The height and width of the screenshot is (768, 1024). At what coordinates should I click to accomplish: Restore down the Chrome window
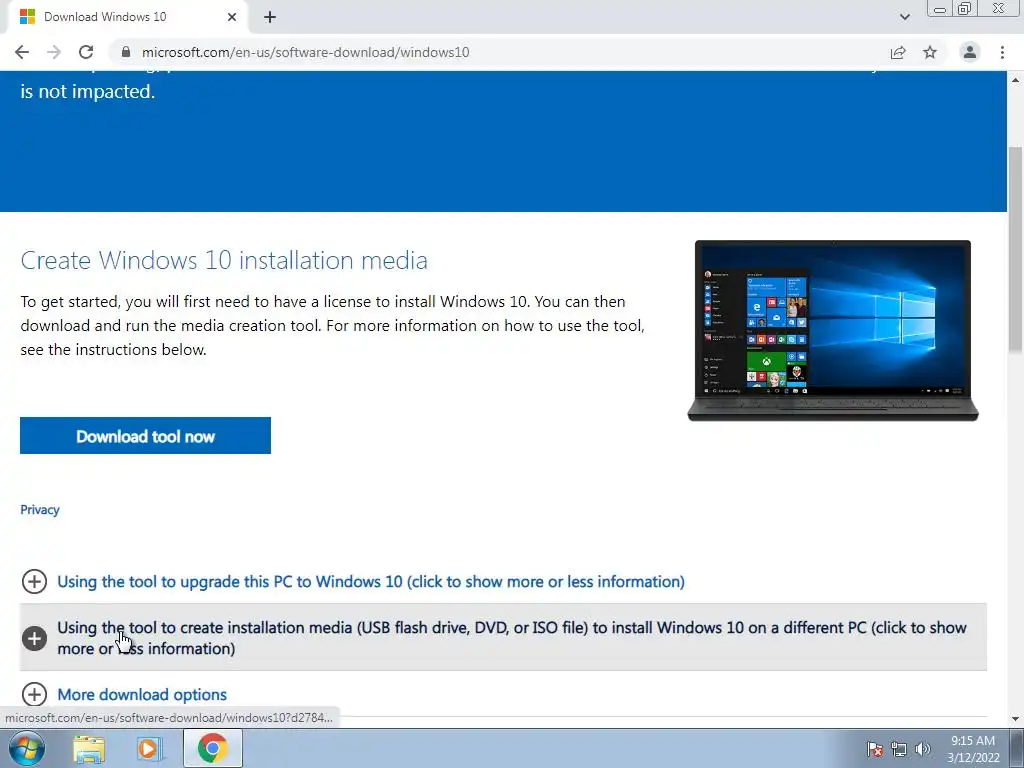coord(964,9)
